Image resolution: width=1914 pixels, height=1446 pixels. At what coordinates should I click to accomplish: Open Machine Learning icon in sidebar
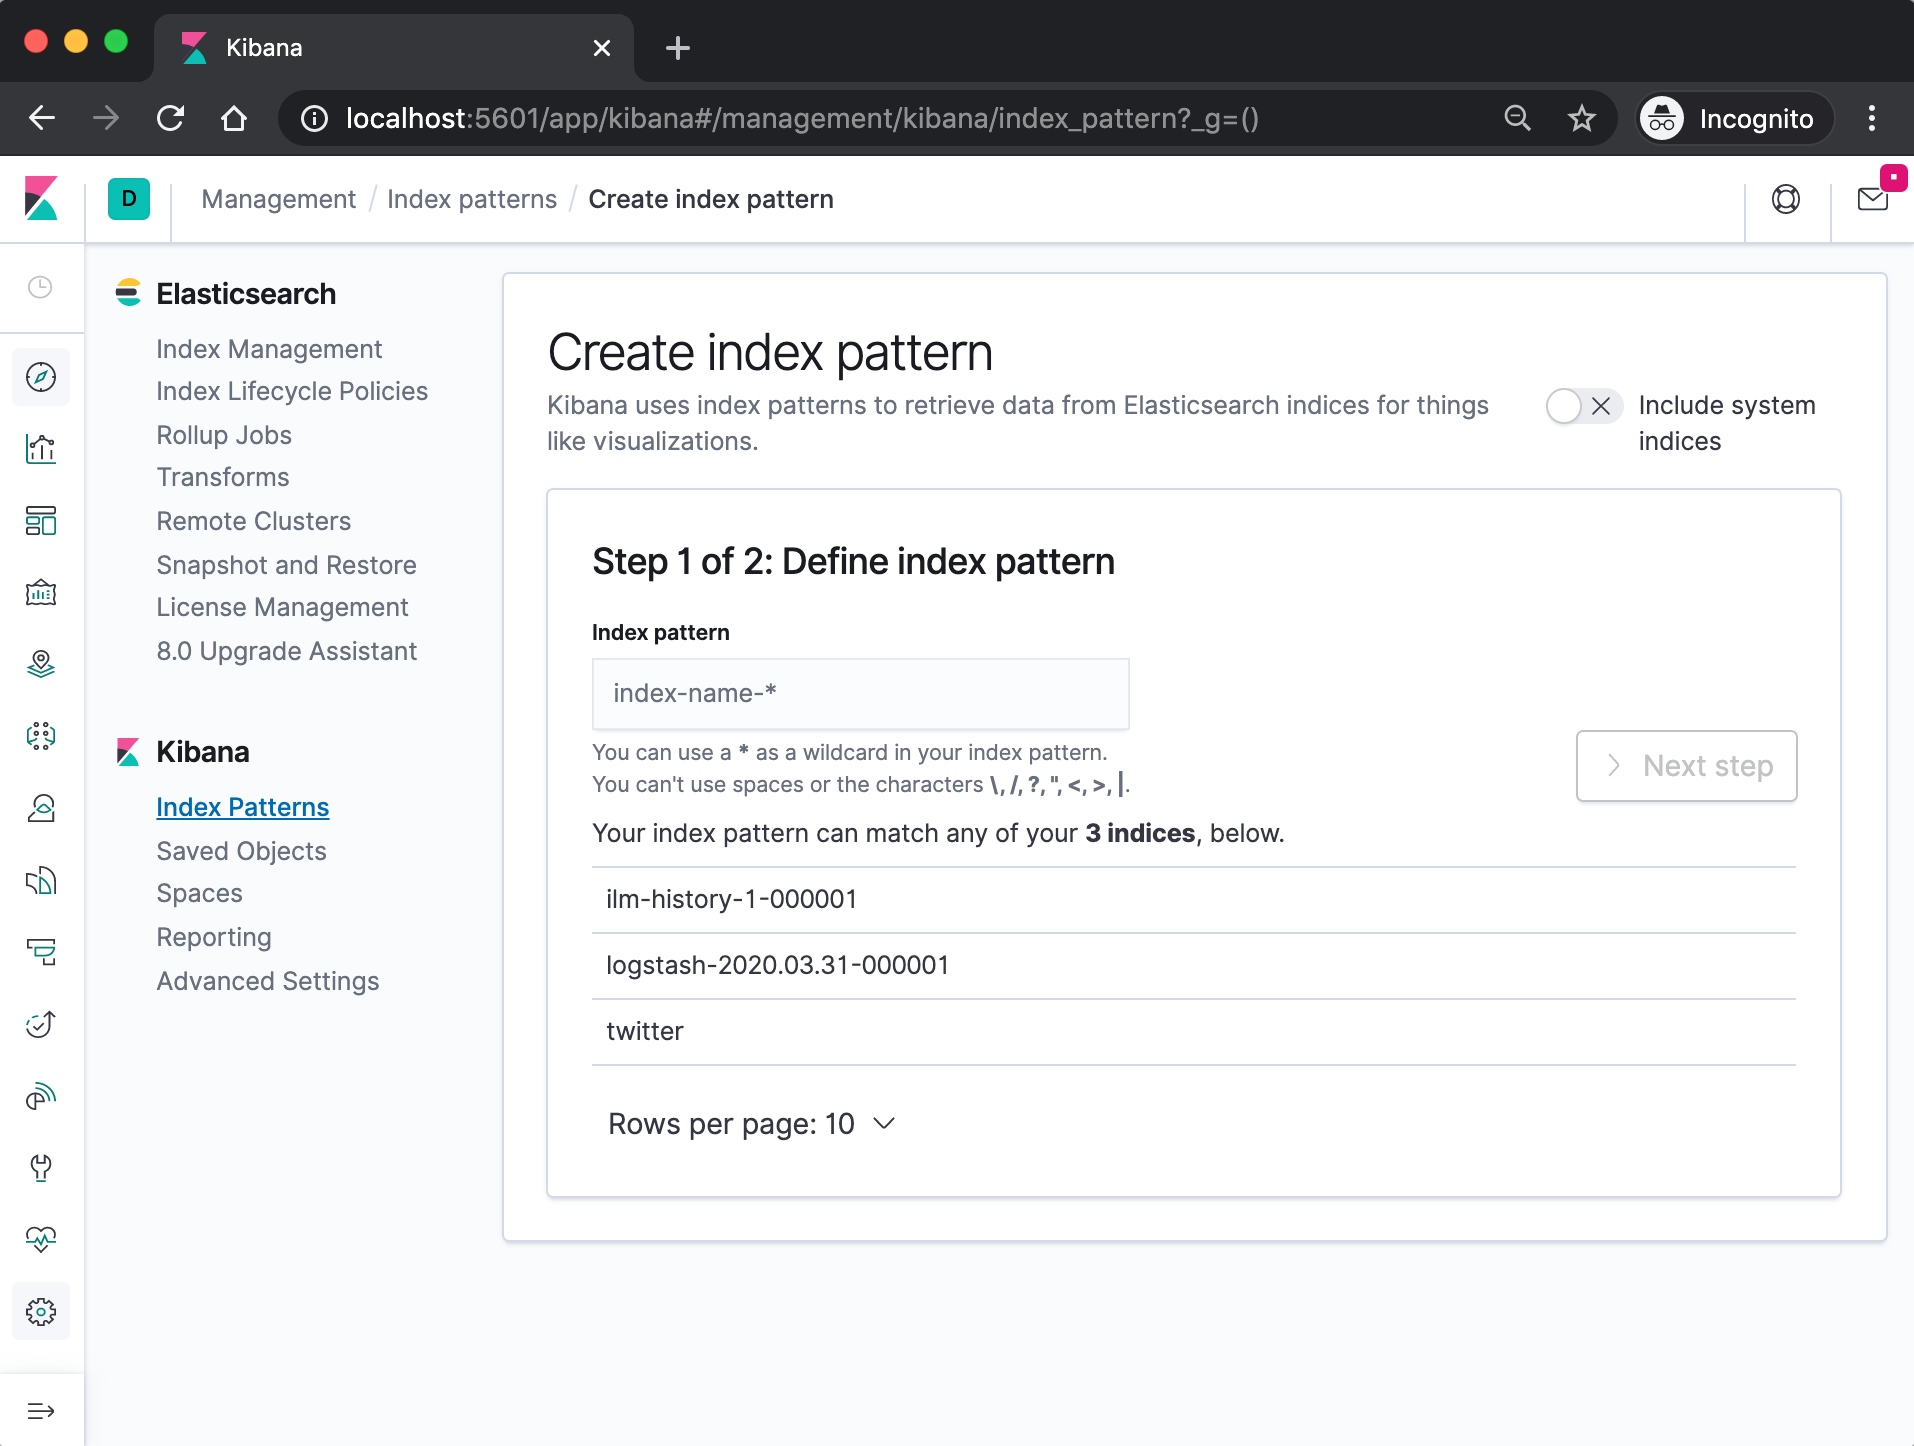(x=41, y=737)
